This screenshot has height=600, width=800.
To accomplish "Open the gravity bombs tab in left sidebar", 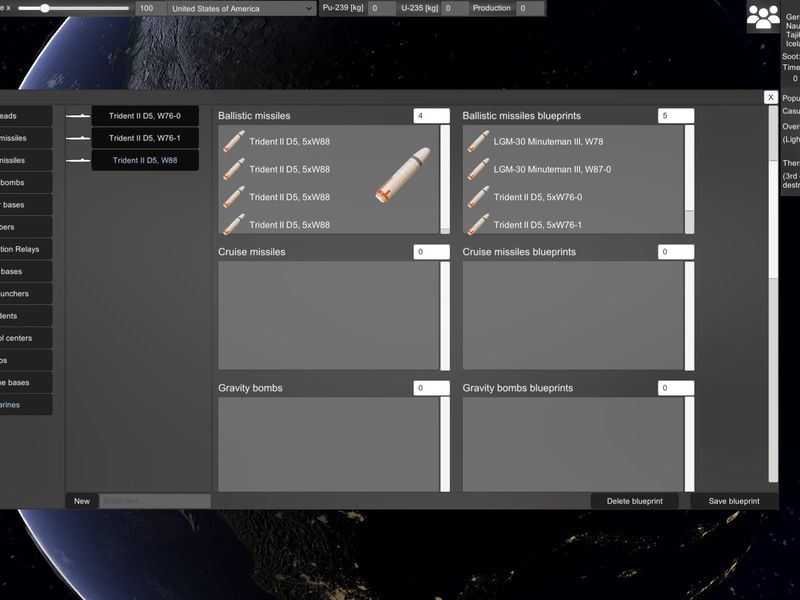I will click(x=26, y=183).
